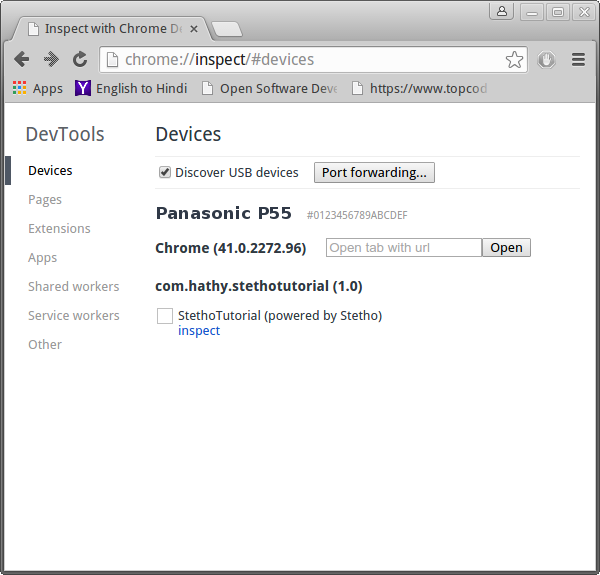Select Service workers in the sidebar

pyautogui.click(x=74, y=316)
